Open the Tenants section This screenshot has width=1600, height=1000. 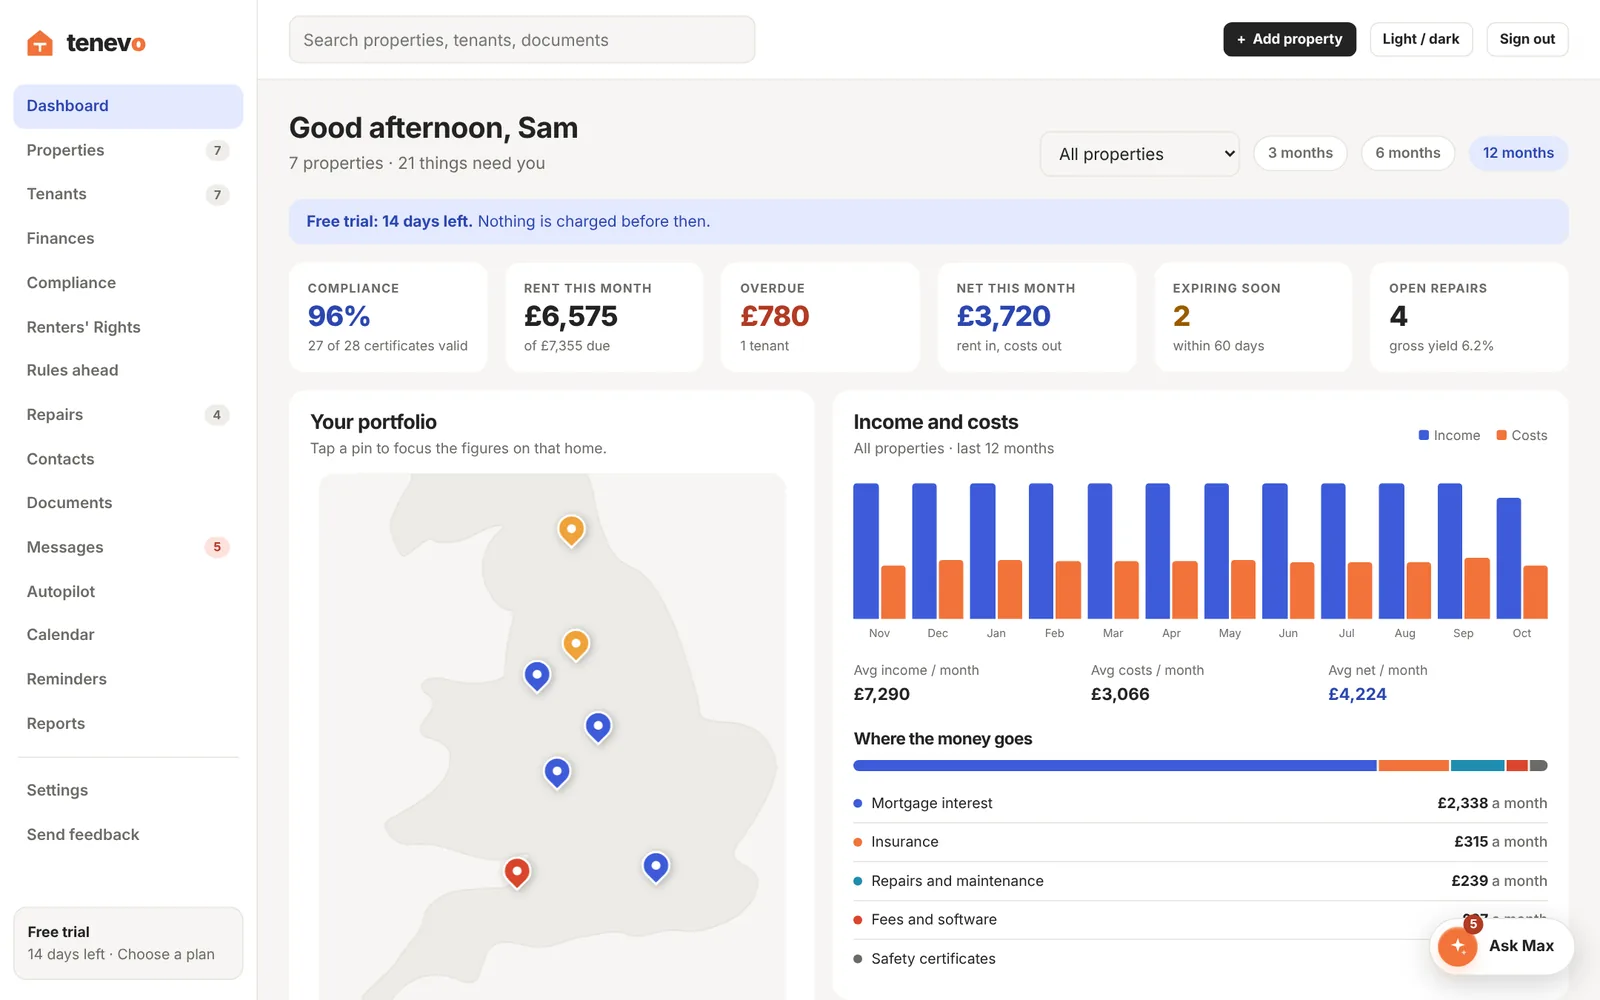pyautogui.click(x=128, y=194)
